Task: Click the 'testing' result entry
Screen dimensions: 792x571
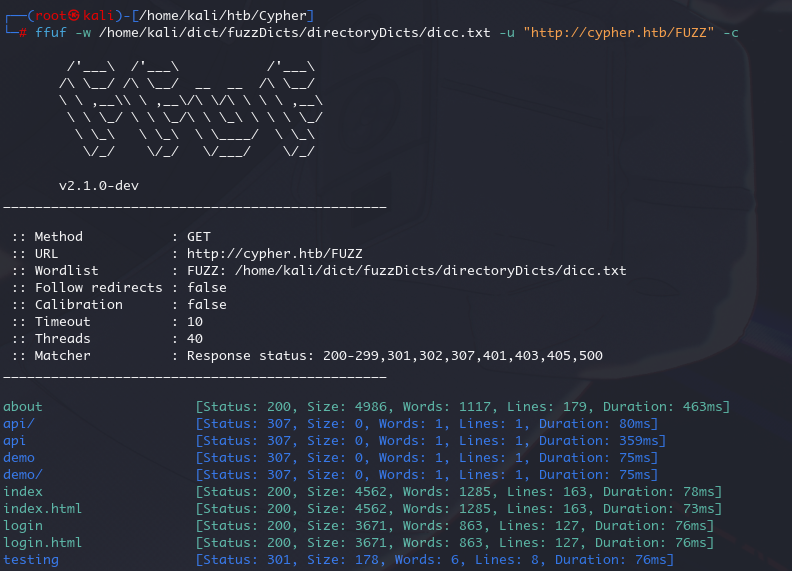Action: pos(31,560)
